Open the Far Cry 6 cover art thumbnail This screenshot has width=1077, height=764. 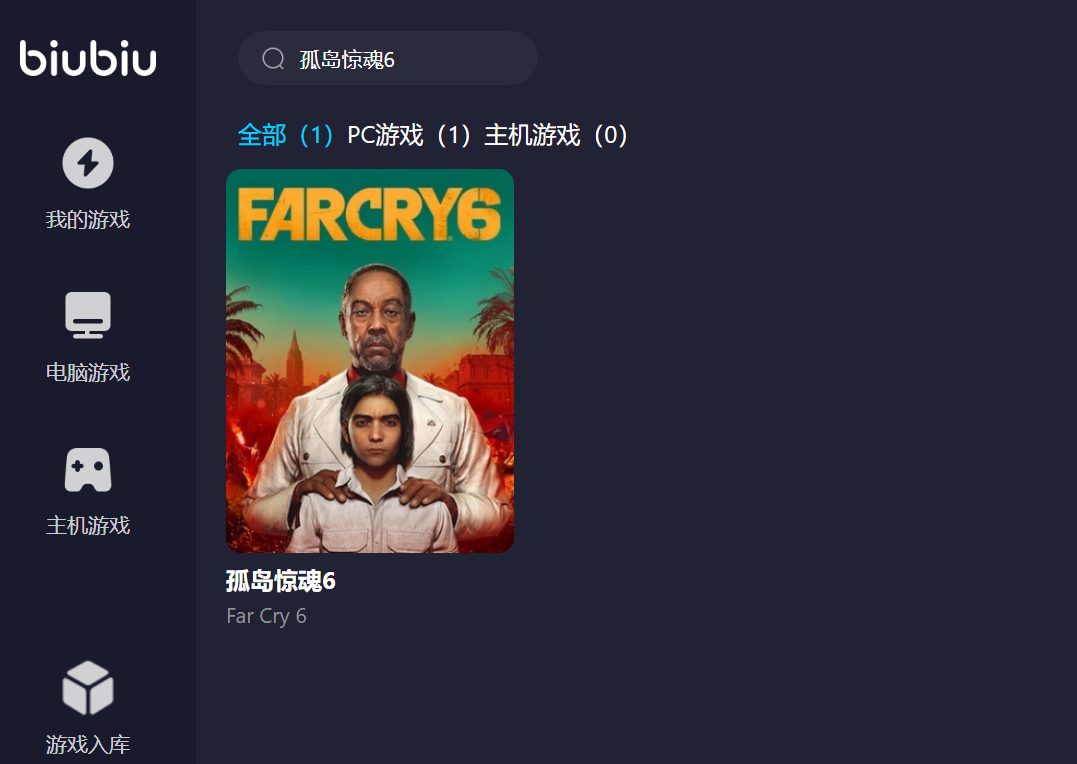point(370,361)
